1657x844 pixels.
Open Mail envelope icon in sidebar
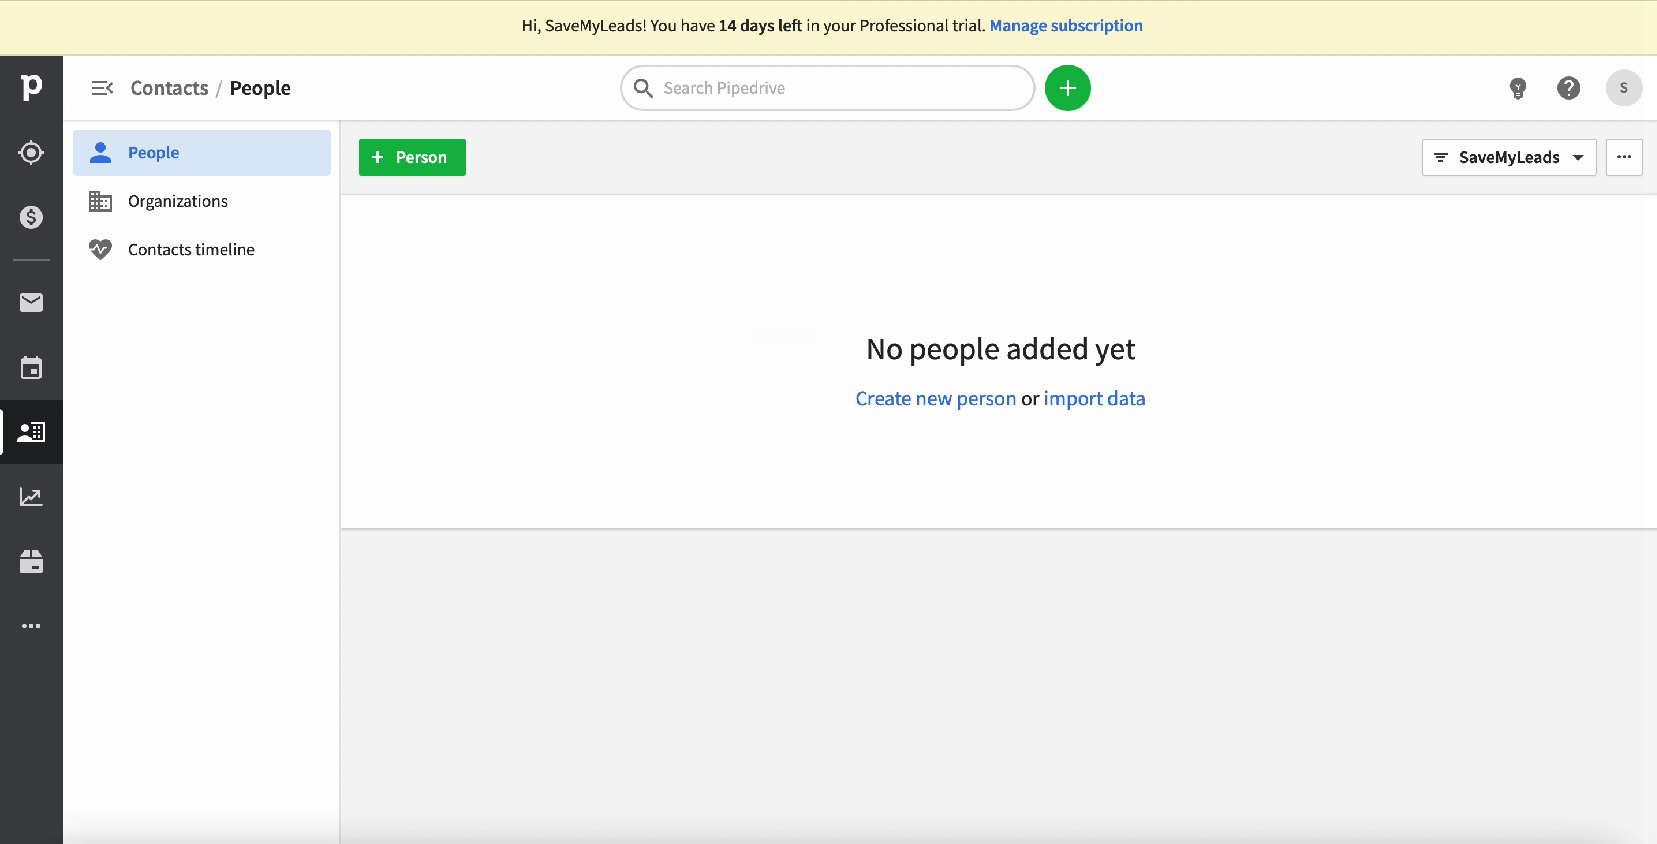pyautogui.click(x=31, y=302)
